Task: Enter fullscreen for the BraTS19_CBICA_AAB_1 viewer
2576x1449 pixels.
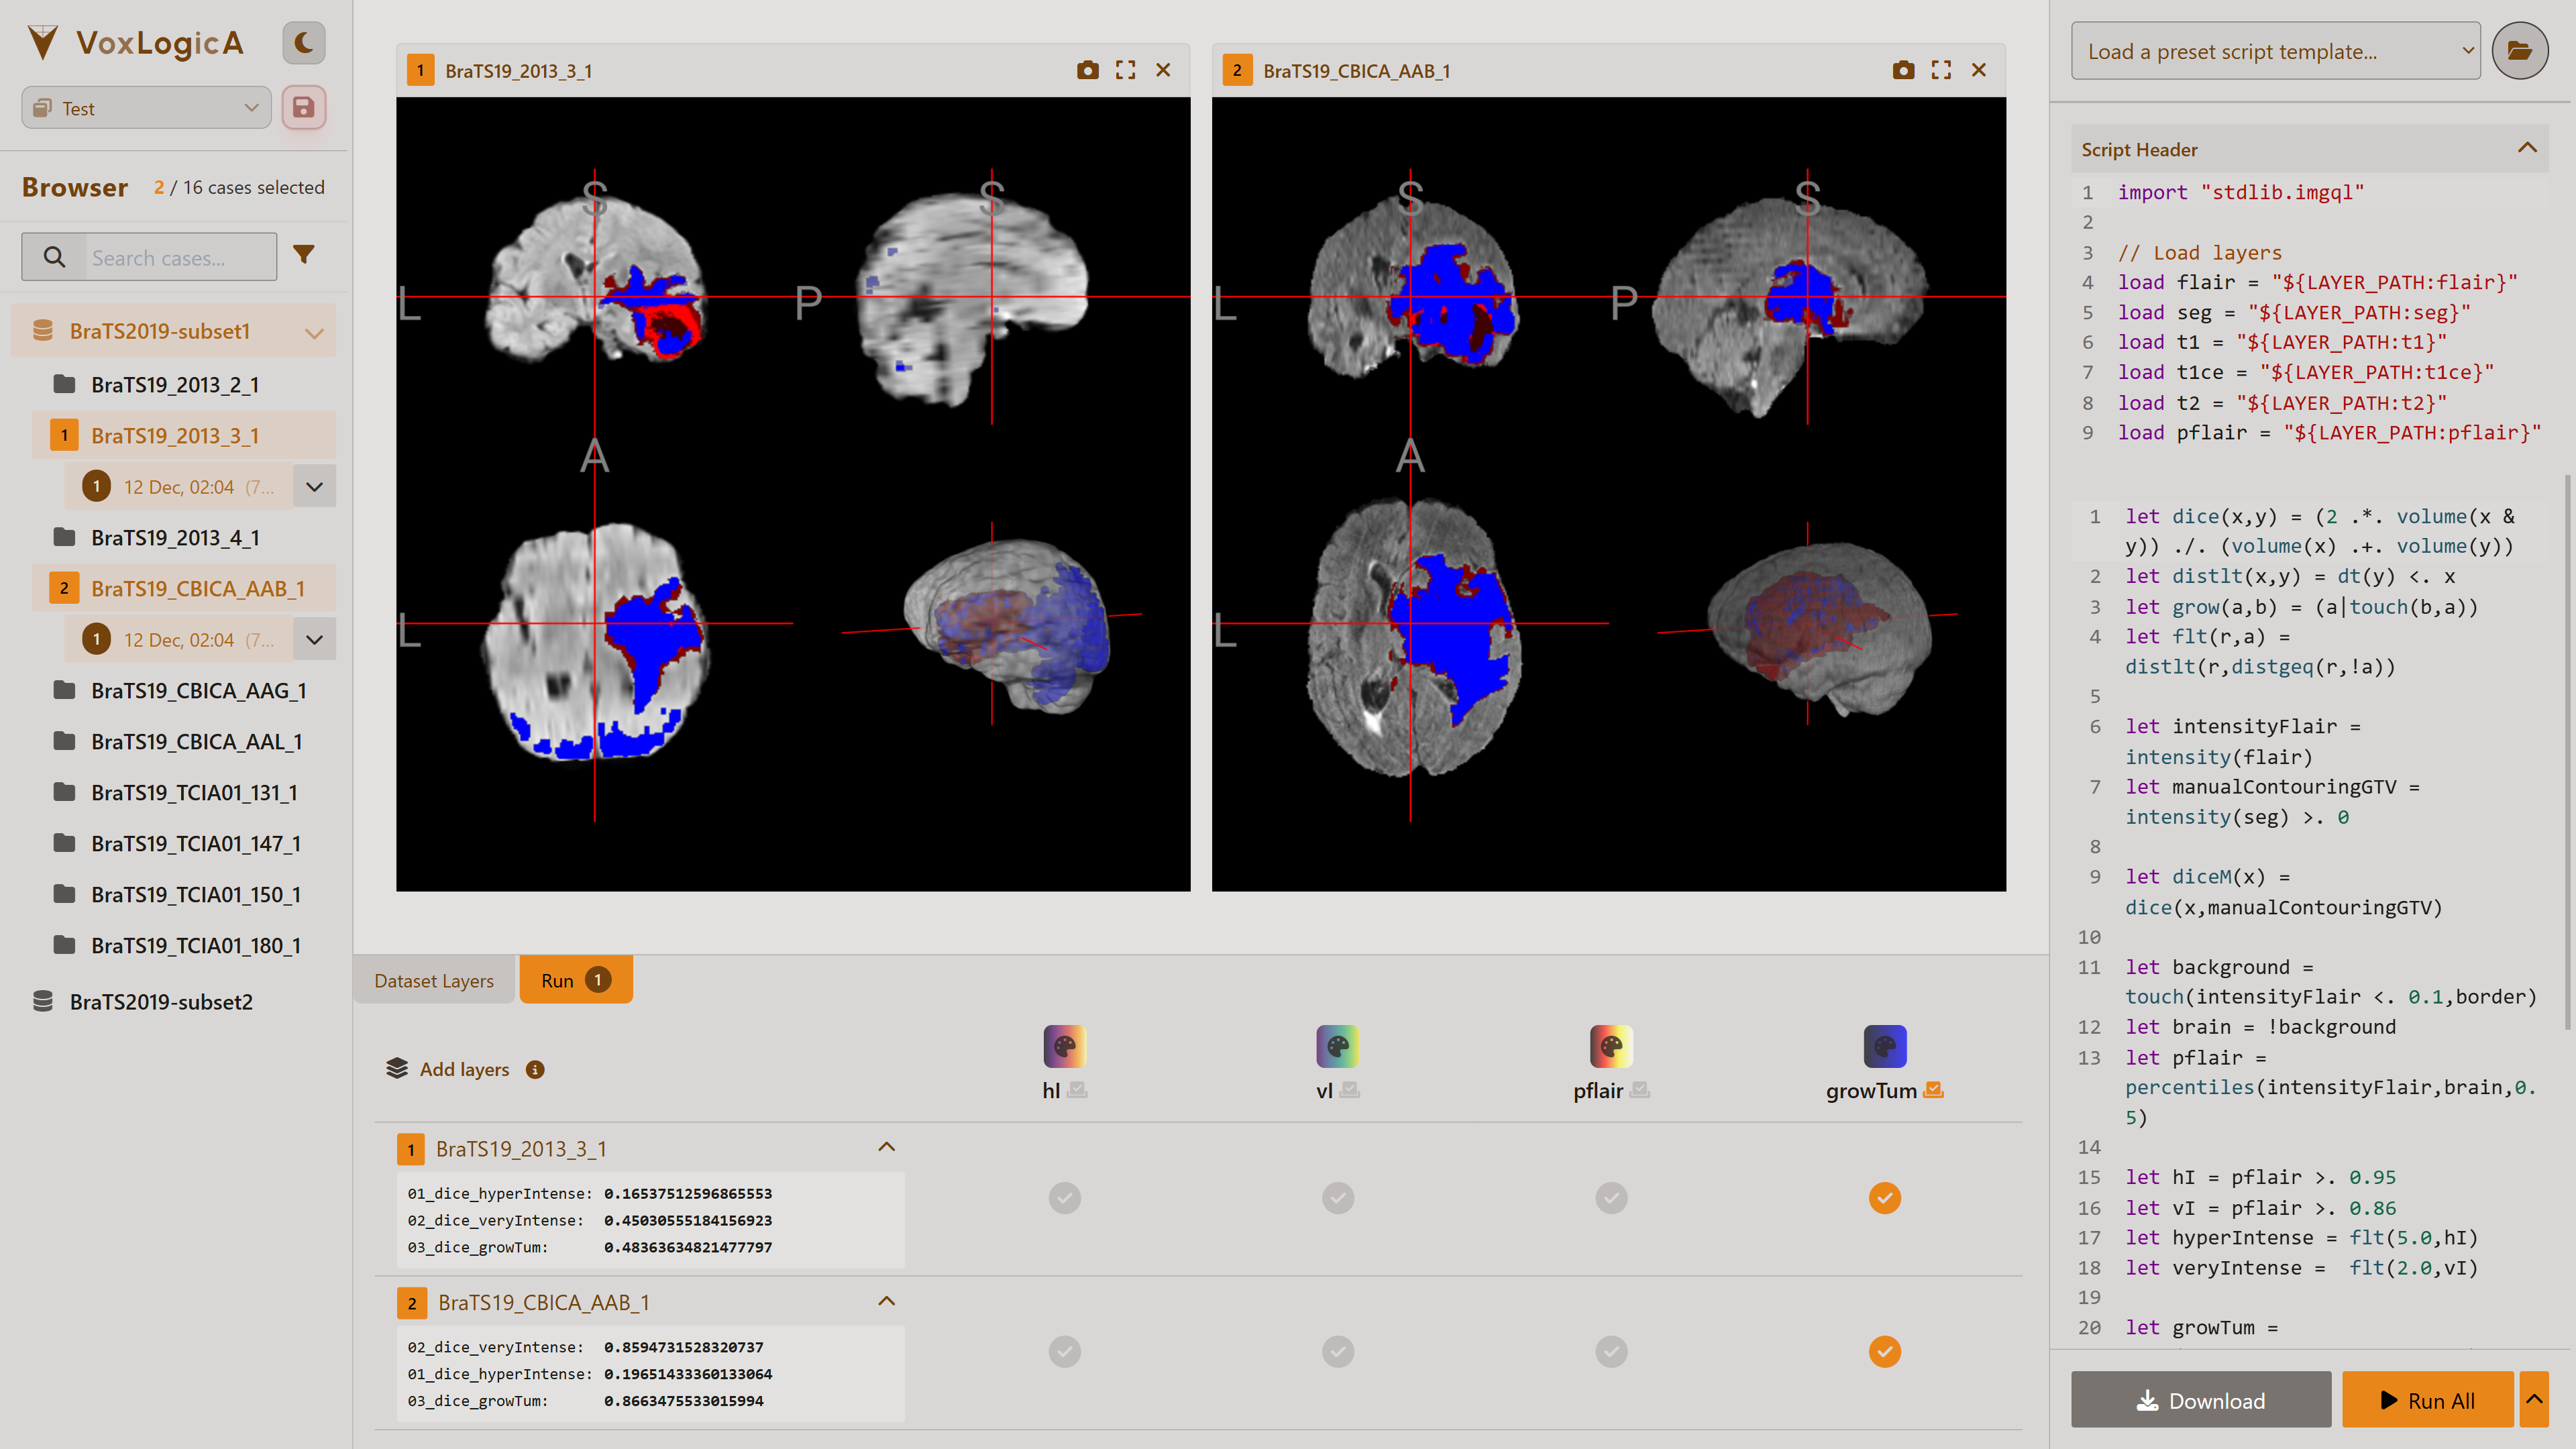Action: (x=1941, y=70)
